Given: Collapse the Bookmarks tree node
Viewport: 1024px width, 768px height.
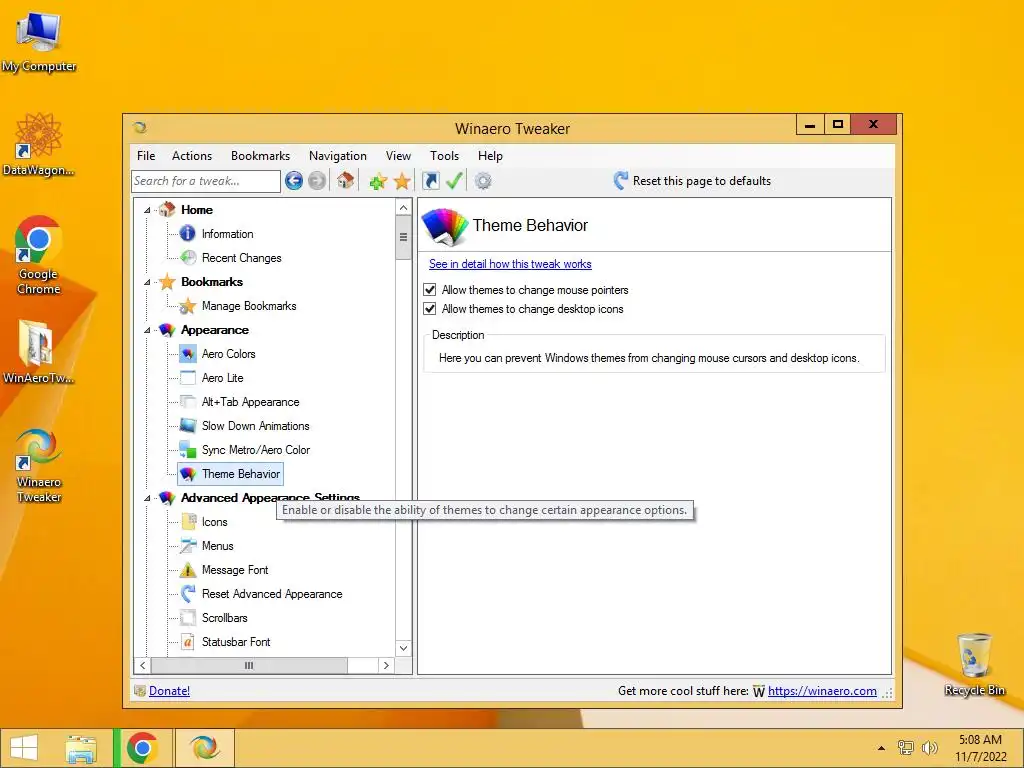Looking at the screenshot, I should point(147,282).
